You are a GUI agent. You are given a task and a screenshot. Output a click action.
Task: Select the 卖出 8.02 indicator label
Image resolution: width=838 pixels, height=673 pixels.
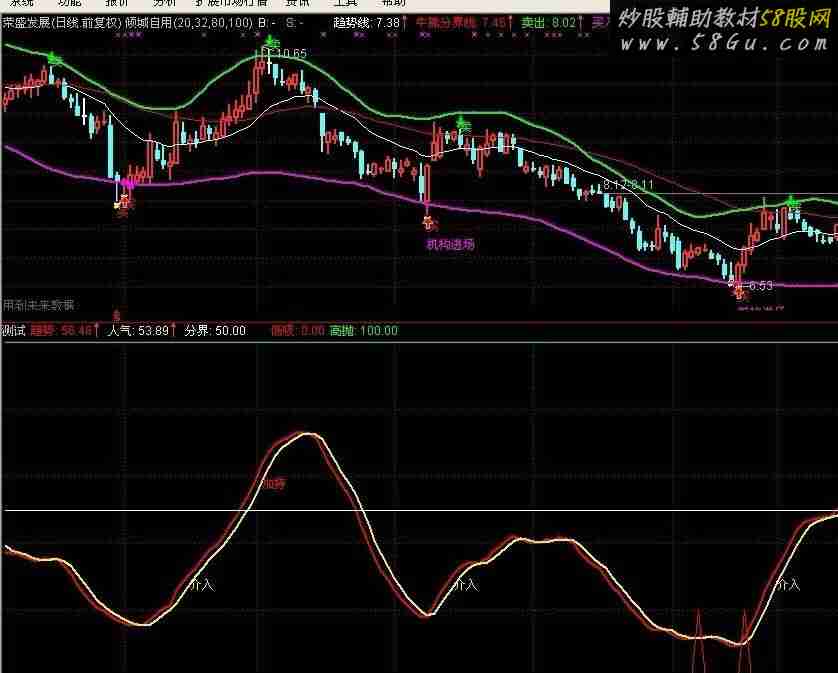(x=549, y=22)
